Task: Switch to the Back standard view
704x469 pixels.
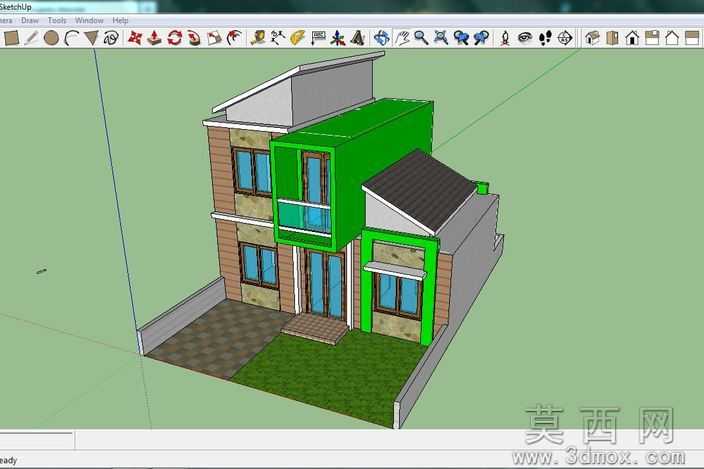Action: coord(672,38)
